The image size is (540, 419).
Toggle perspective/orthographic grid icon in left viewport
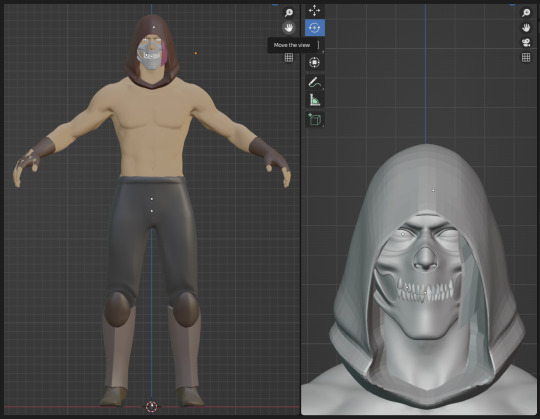289,58
